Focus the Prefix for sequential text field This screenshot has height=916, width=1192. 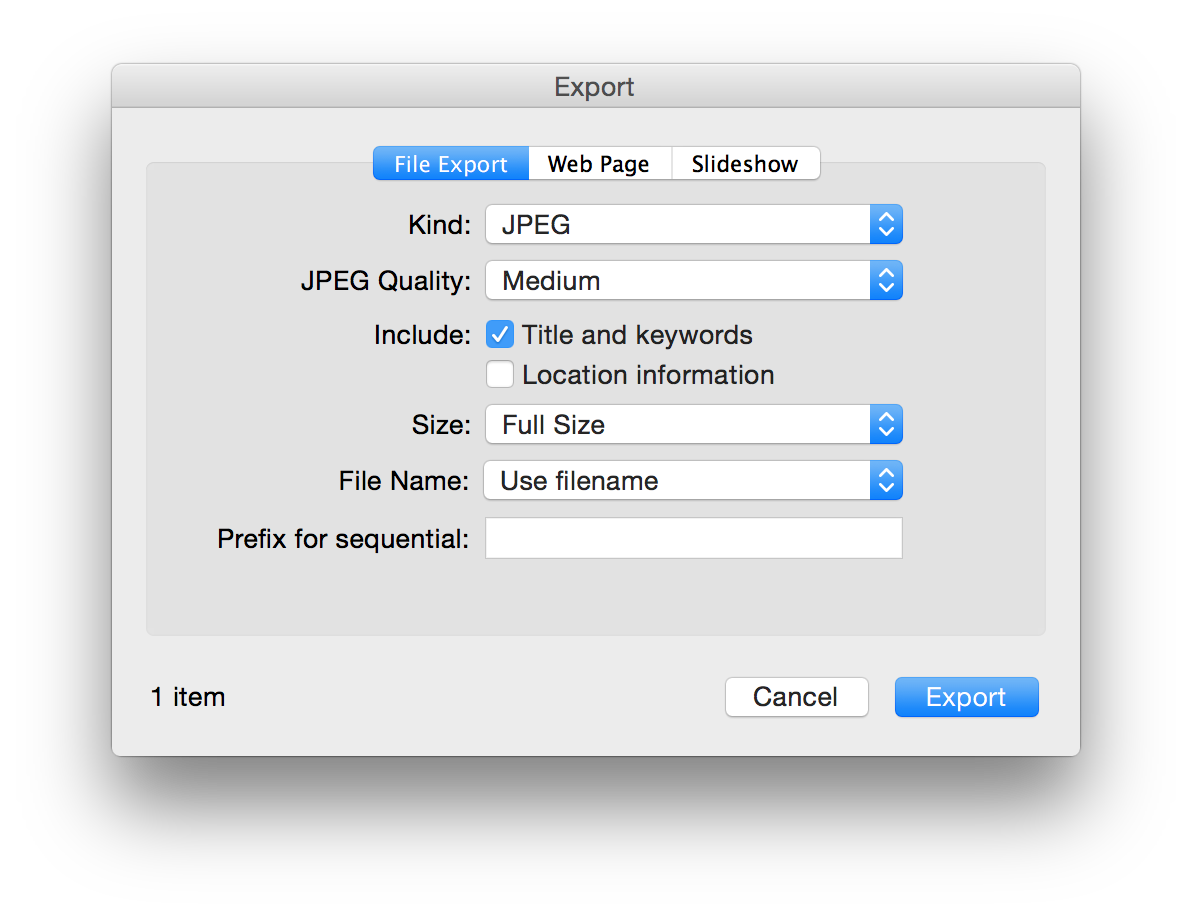(x=693, y=538)
